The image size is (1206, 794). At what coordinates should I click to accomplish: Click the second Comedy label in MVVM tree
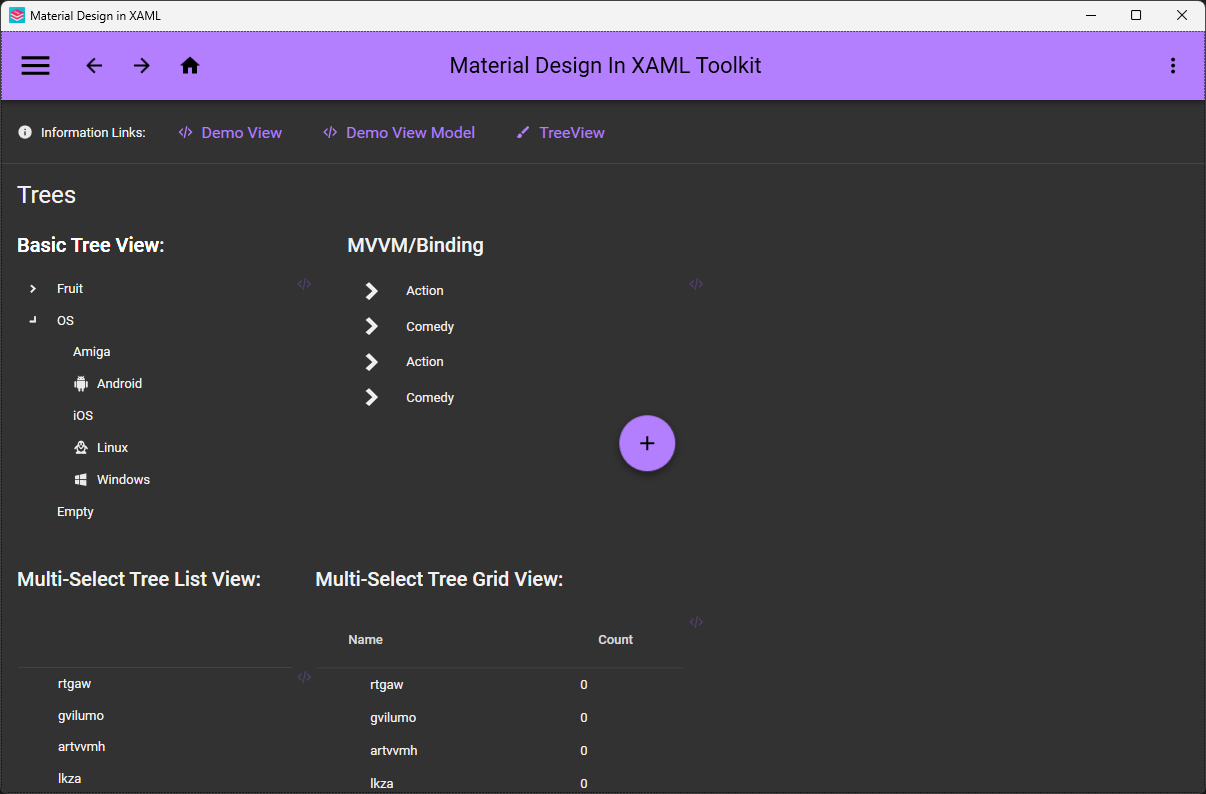coord(430,398)
